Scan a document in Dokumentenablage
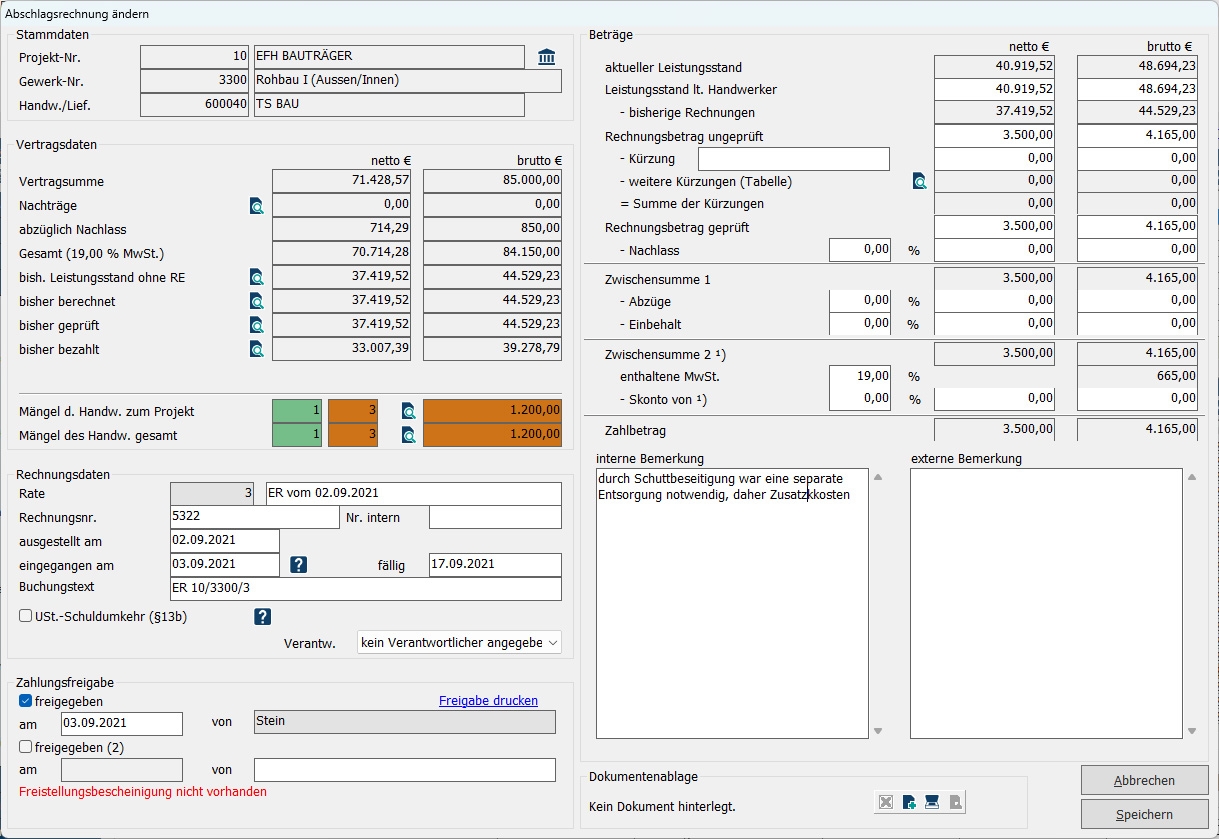Image resolution: width=1219 pixels, height=839 pixels. click(x=931, y=802)
